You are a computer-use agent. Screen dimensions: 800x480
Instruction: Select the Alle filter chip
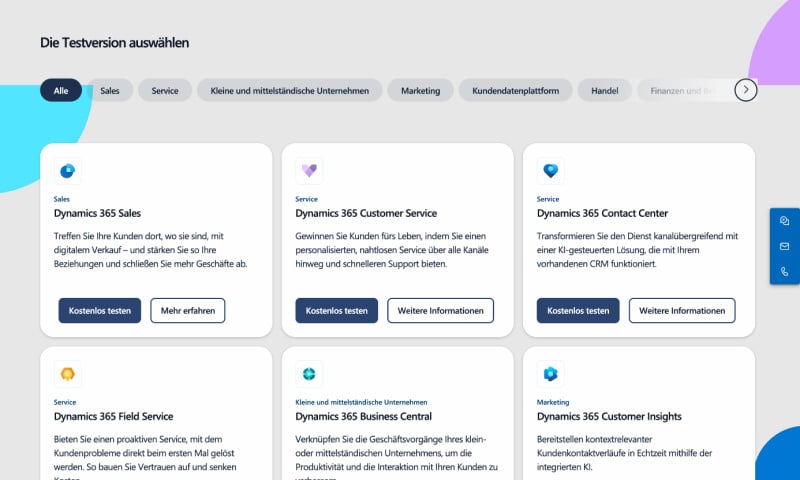pos(61,90)
